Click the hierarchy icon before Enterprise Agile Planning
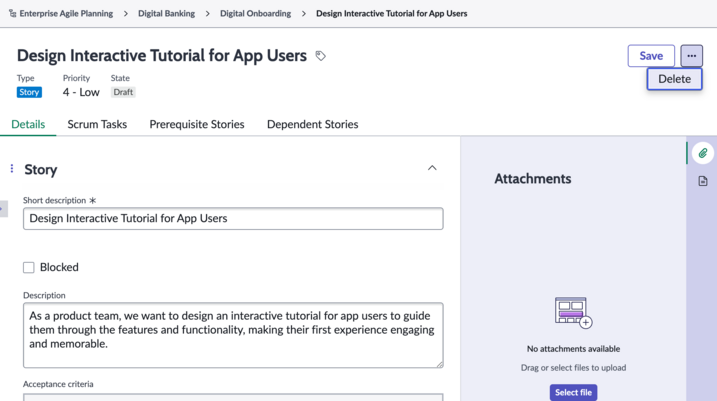 coord(12,14)
